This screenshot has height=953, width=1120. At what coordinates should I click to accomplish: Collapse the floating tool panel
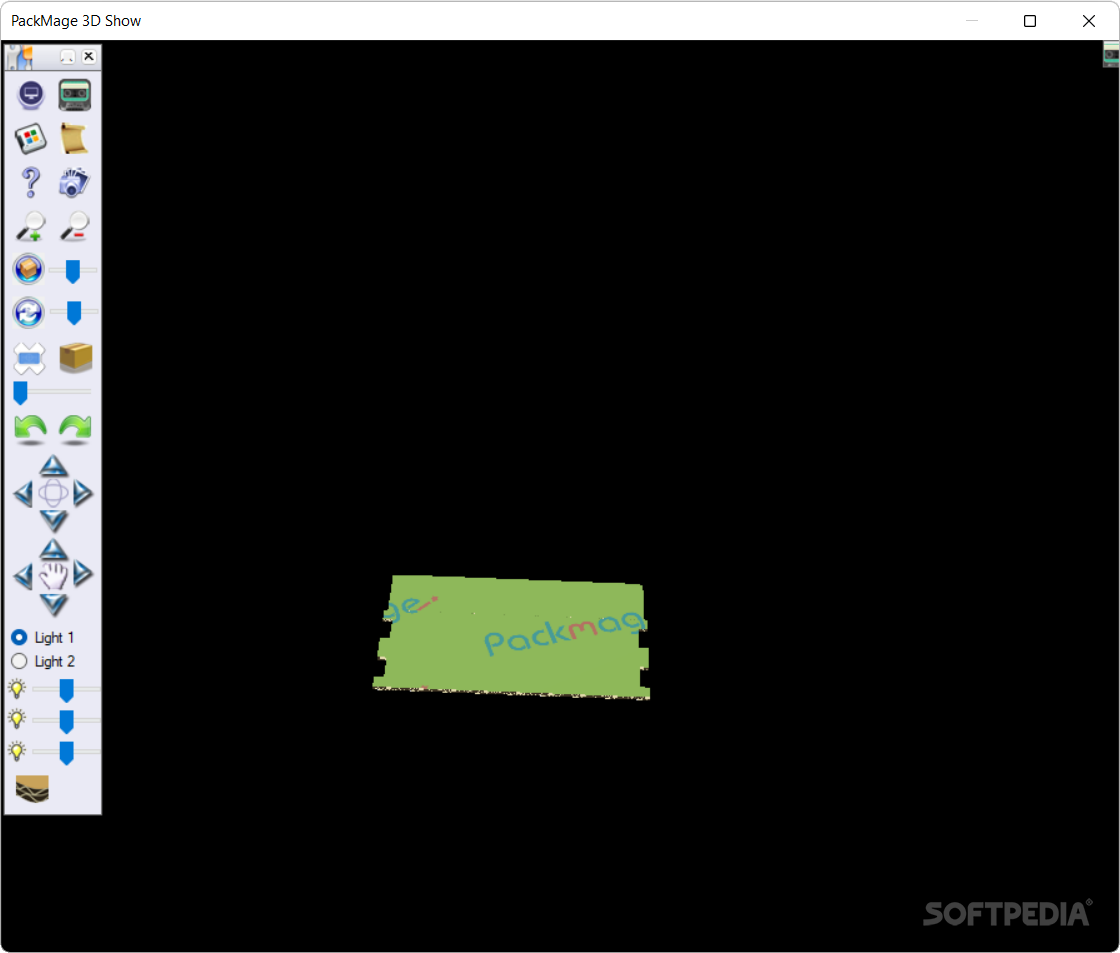point(67,56)
